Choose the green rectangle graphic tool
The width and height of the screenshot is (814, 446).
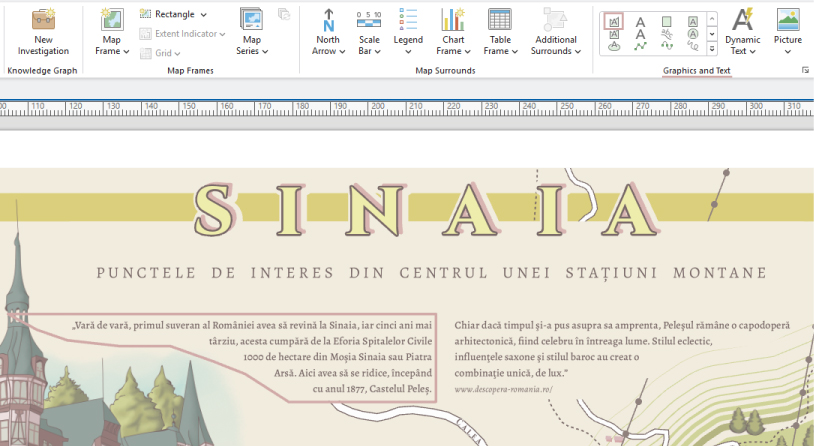(667, 21)
